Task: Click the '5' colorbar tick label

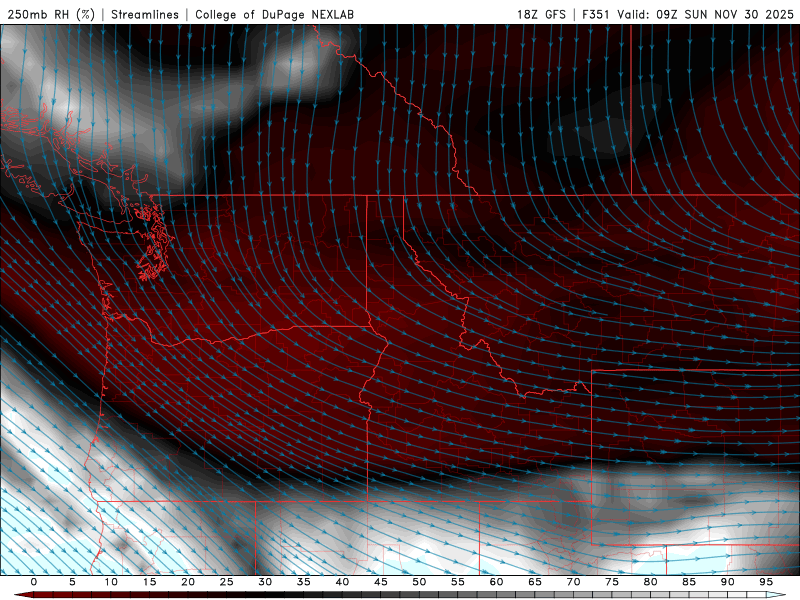Action: [x=72, y=582]
